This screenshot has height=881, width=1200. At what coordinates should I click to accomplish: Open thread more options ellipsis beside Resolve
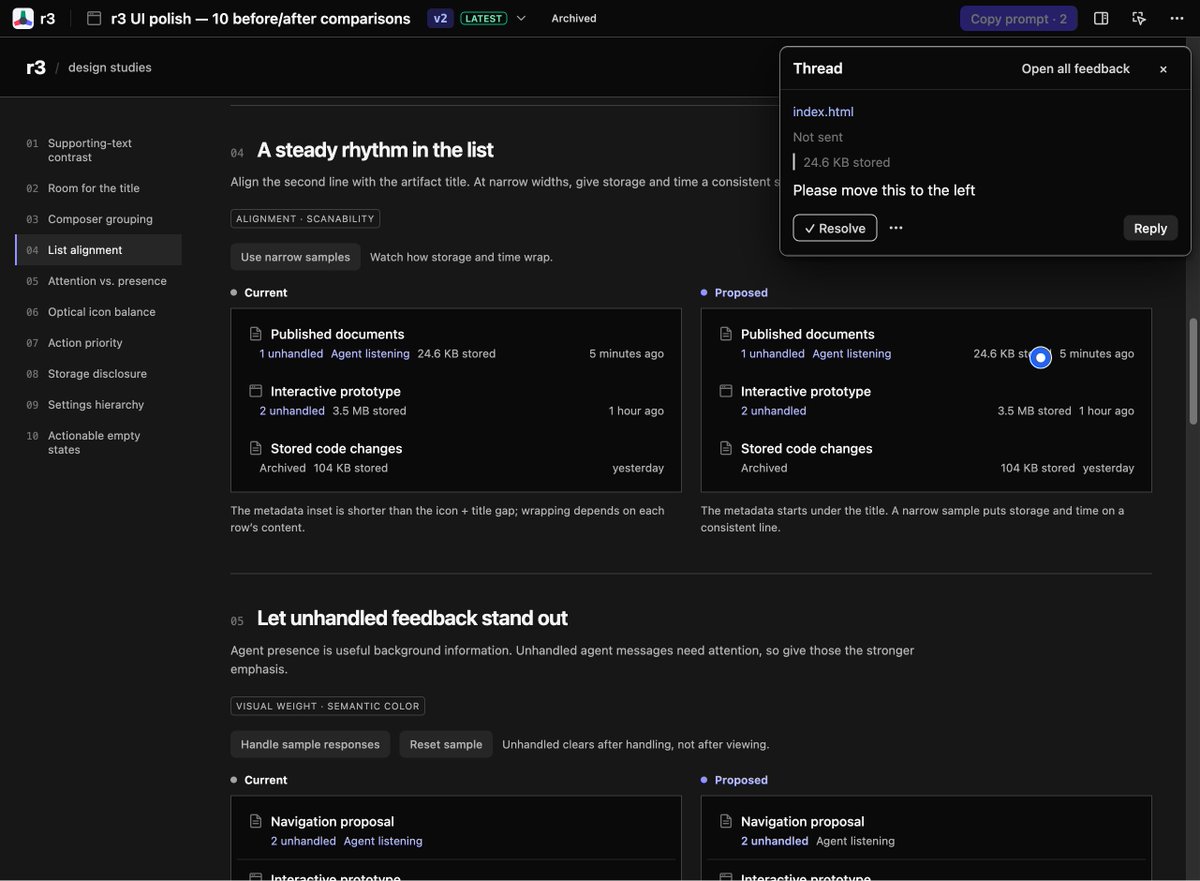[896, 228]
